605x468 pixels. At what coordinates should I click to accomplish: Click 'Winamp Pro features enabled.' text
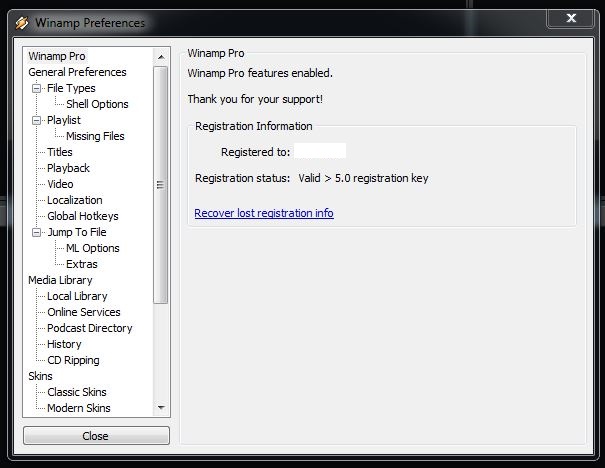(260, 73)
